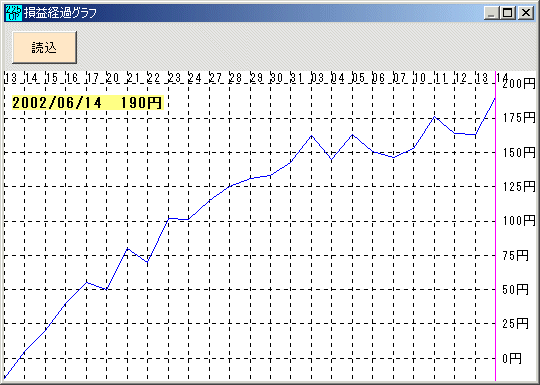Close the 損益経過グラフ window
This screenshot has height=385, width=540.
pos(526,13)
